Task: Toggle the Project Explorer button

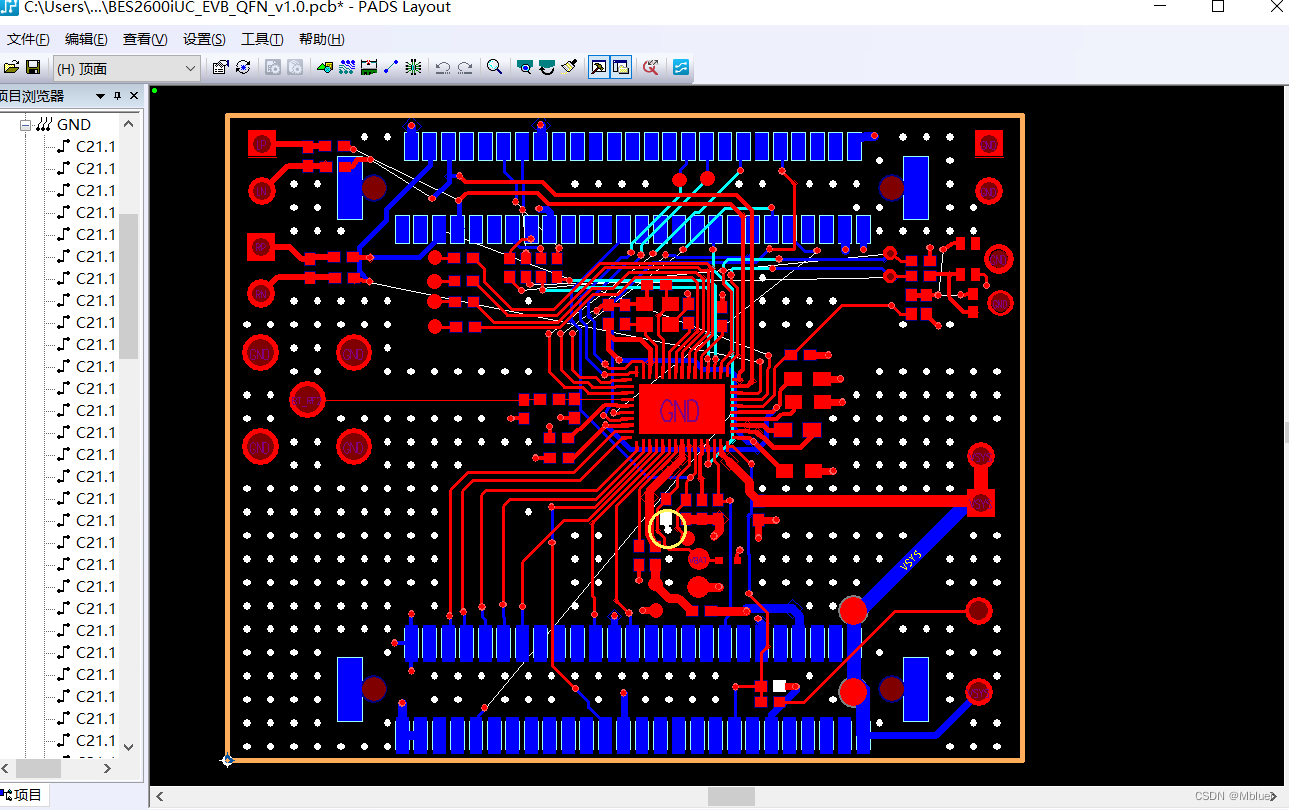Action: pos(621,67)
